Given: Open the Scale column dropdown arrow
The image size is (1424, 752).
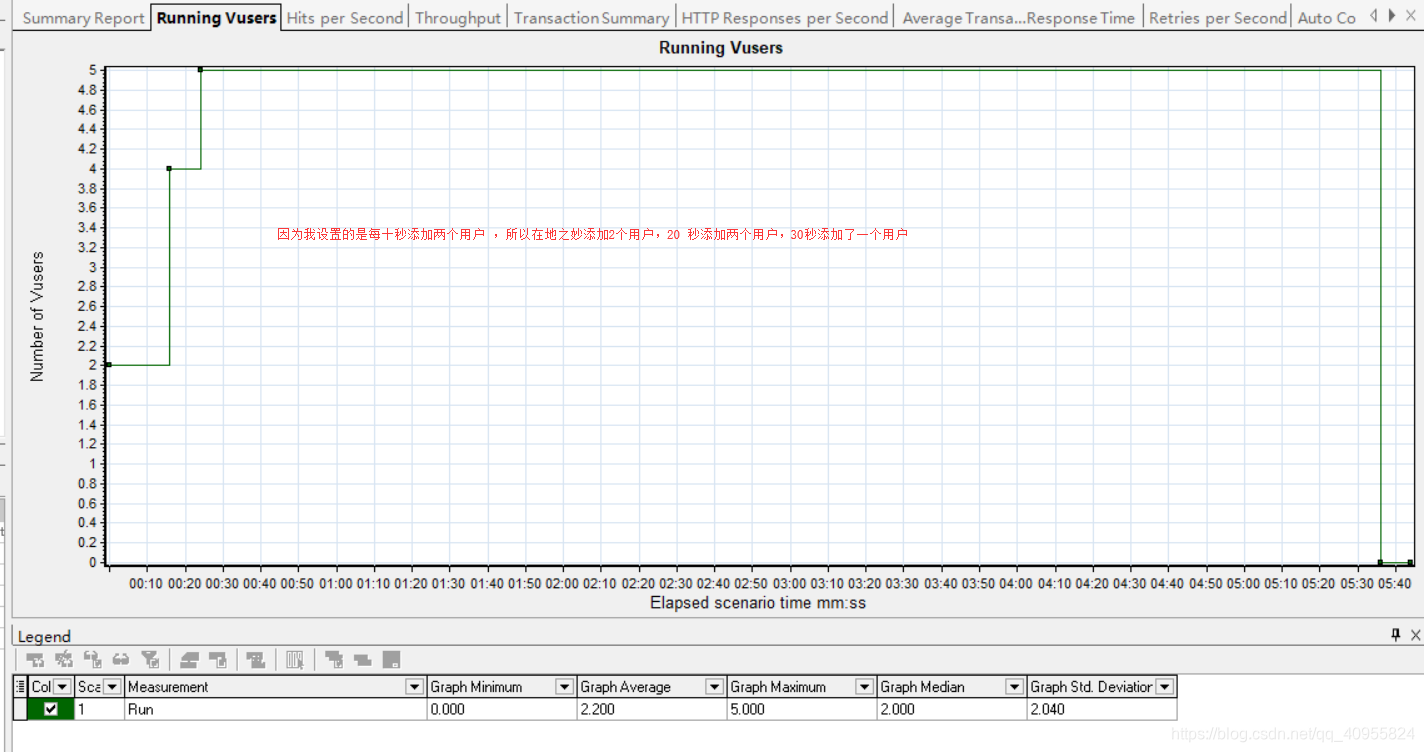Looking at the screenshot, I should point(112,687).
